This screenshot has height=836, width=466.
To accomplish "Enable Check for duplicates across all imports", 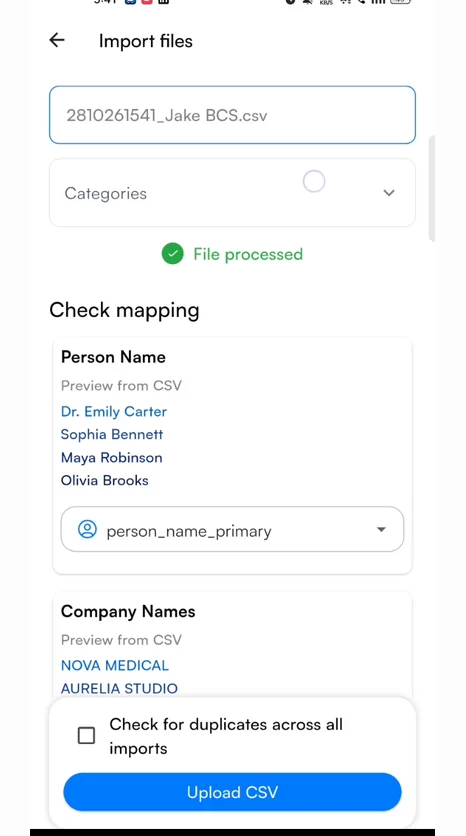I will 86,736.
